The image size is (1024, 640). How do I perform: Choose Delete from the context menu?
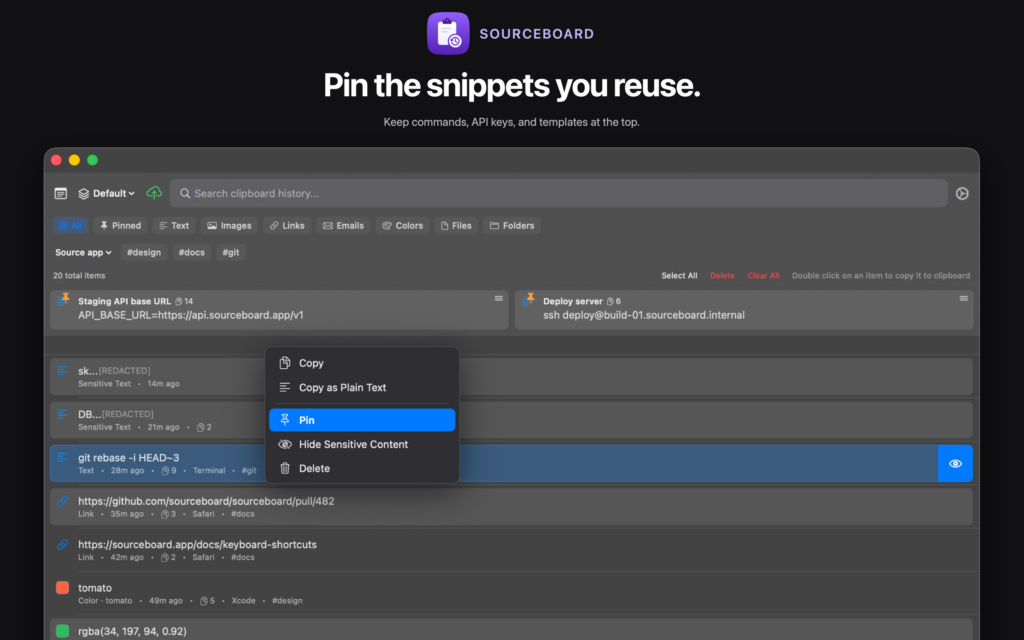point(362,468)
